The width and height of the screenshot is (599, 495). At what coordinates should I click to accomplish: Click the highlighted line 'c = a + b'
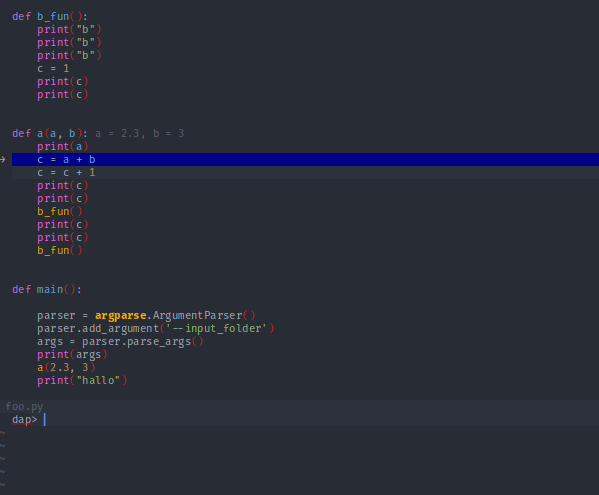305,160
